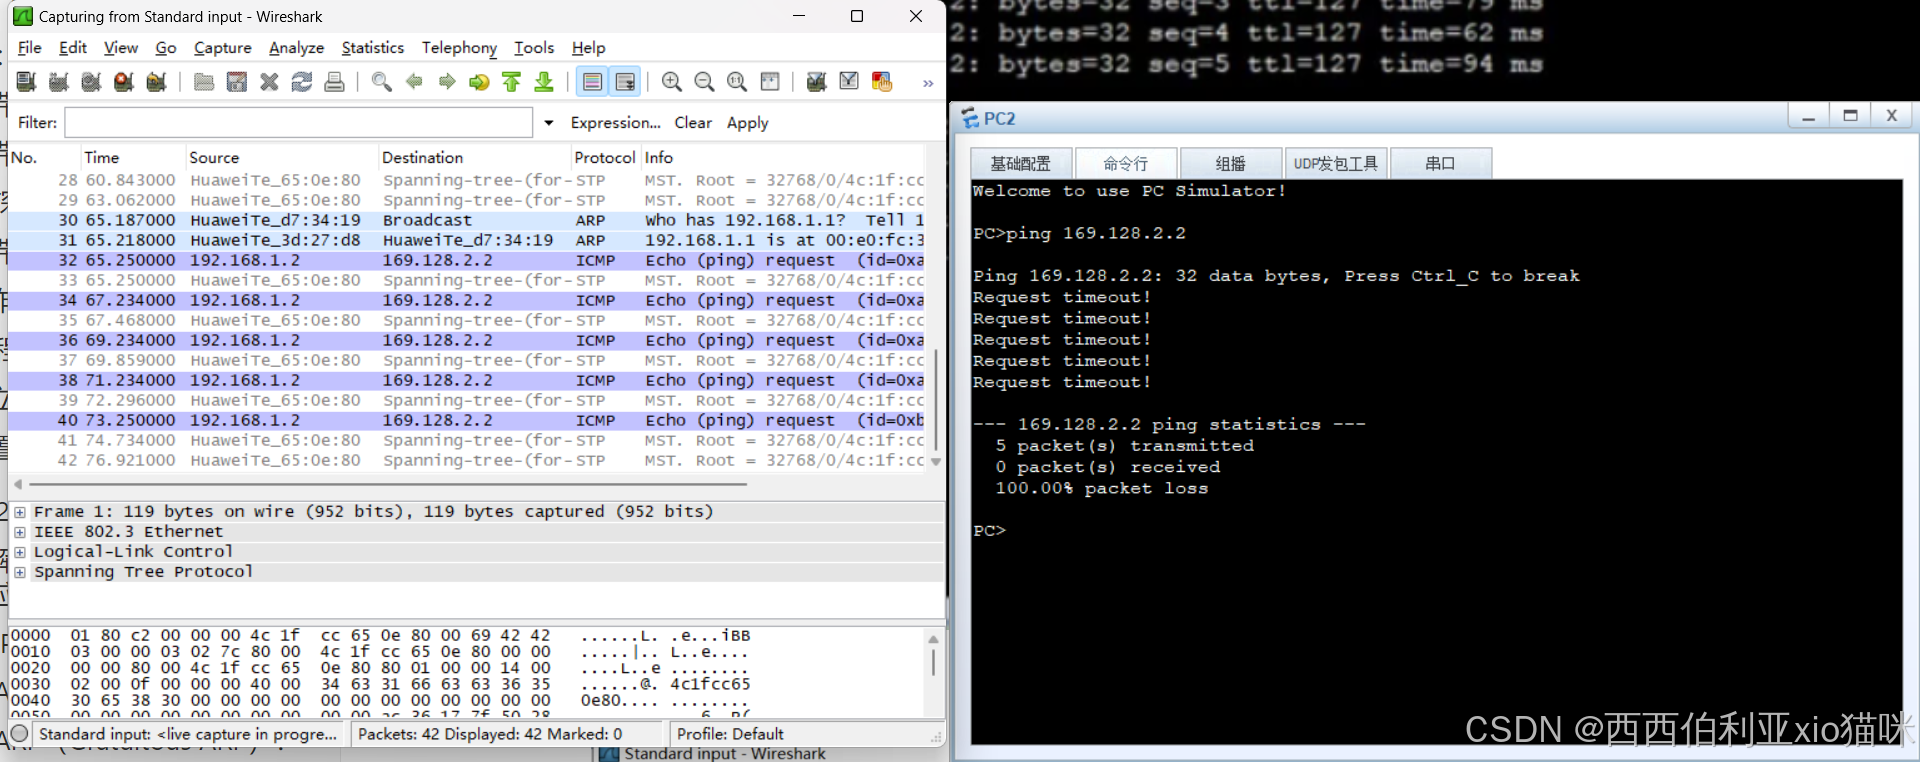Viewport: 1920px width, 762px height.
Task: Open the Analyze menu
Action: pos(297,48)
